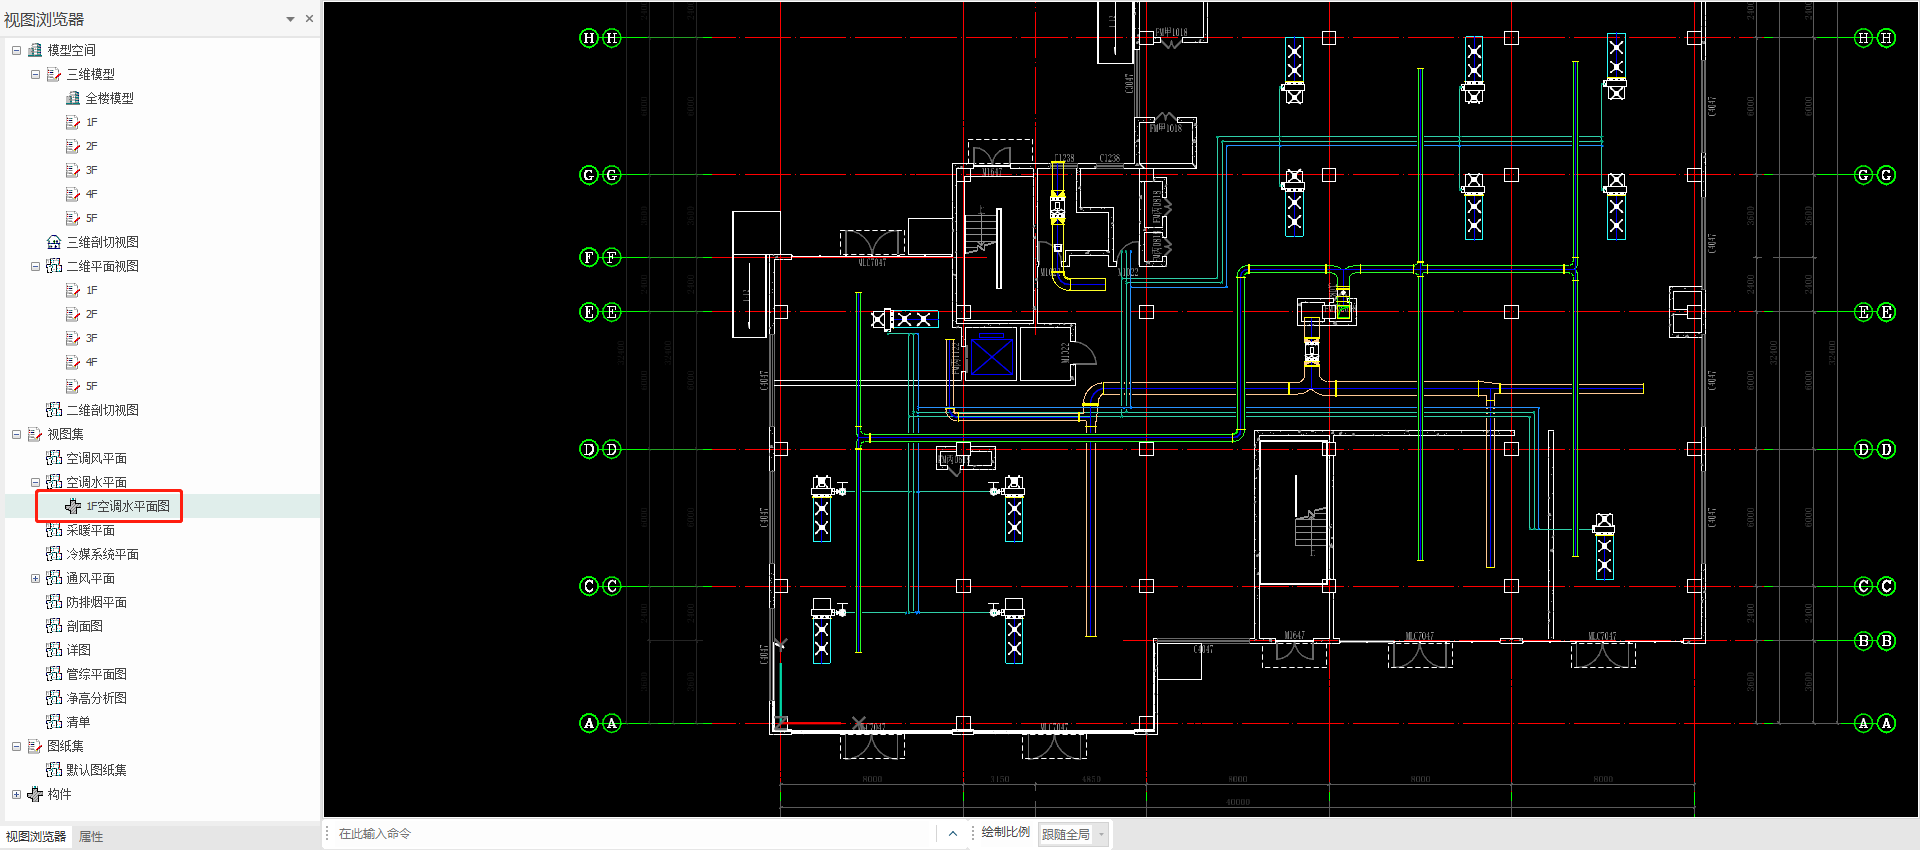Select the 4F row under 二维平面视图
This screenshot has height=850, width=1920.
point(162,362)
